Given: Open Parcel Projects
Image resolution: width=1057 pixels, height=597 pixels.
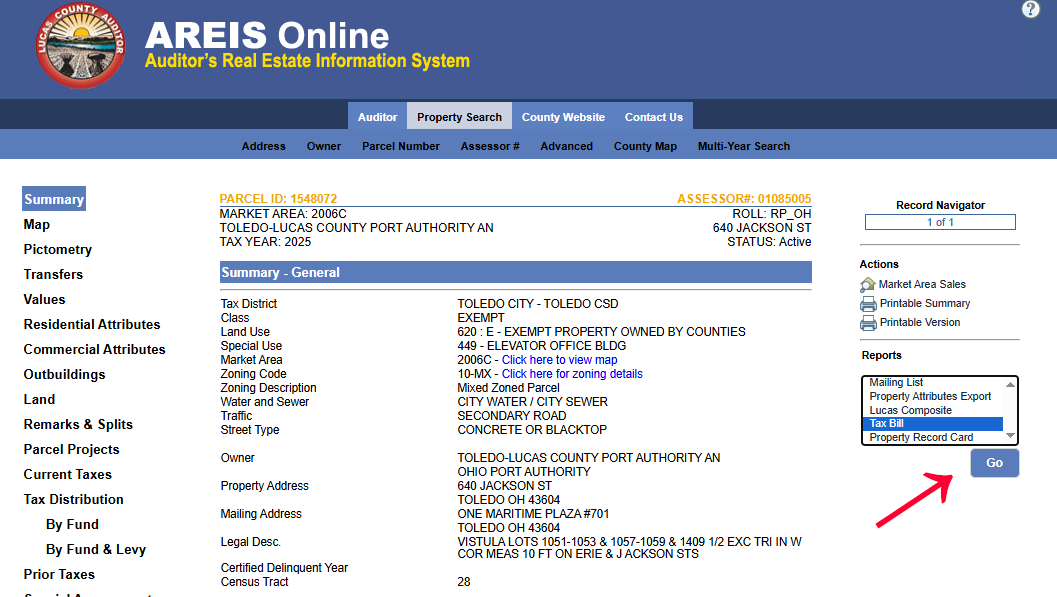Looking at the screenshot, I should point(71,449).
